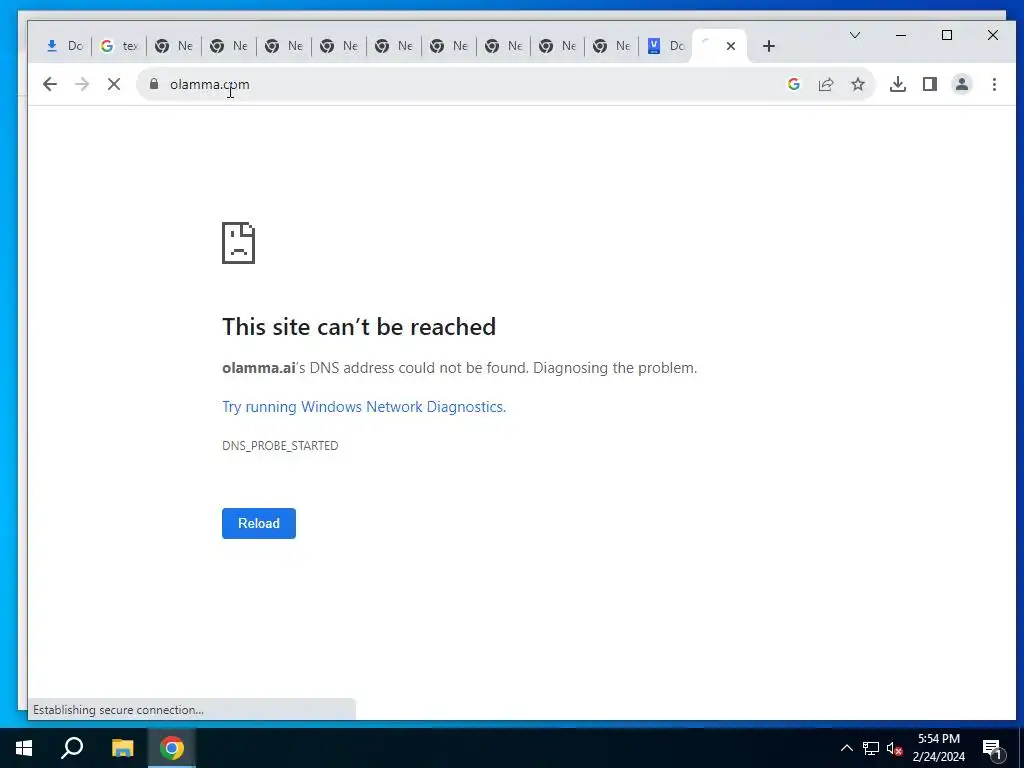The image size is (1024, 768).
Task: Expand the tab search chevron
Action: click(x=855, y=35)
